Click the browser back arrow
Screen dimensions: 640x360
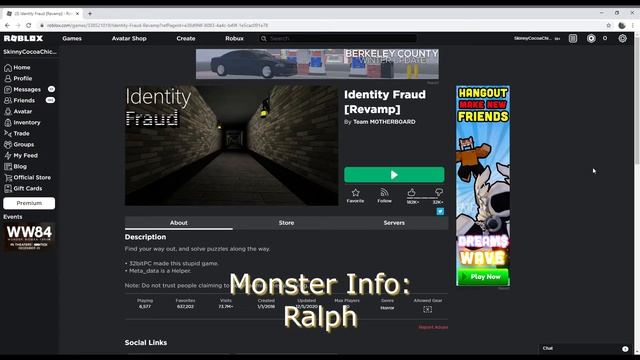coord(7,25)
